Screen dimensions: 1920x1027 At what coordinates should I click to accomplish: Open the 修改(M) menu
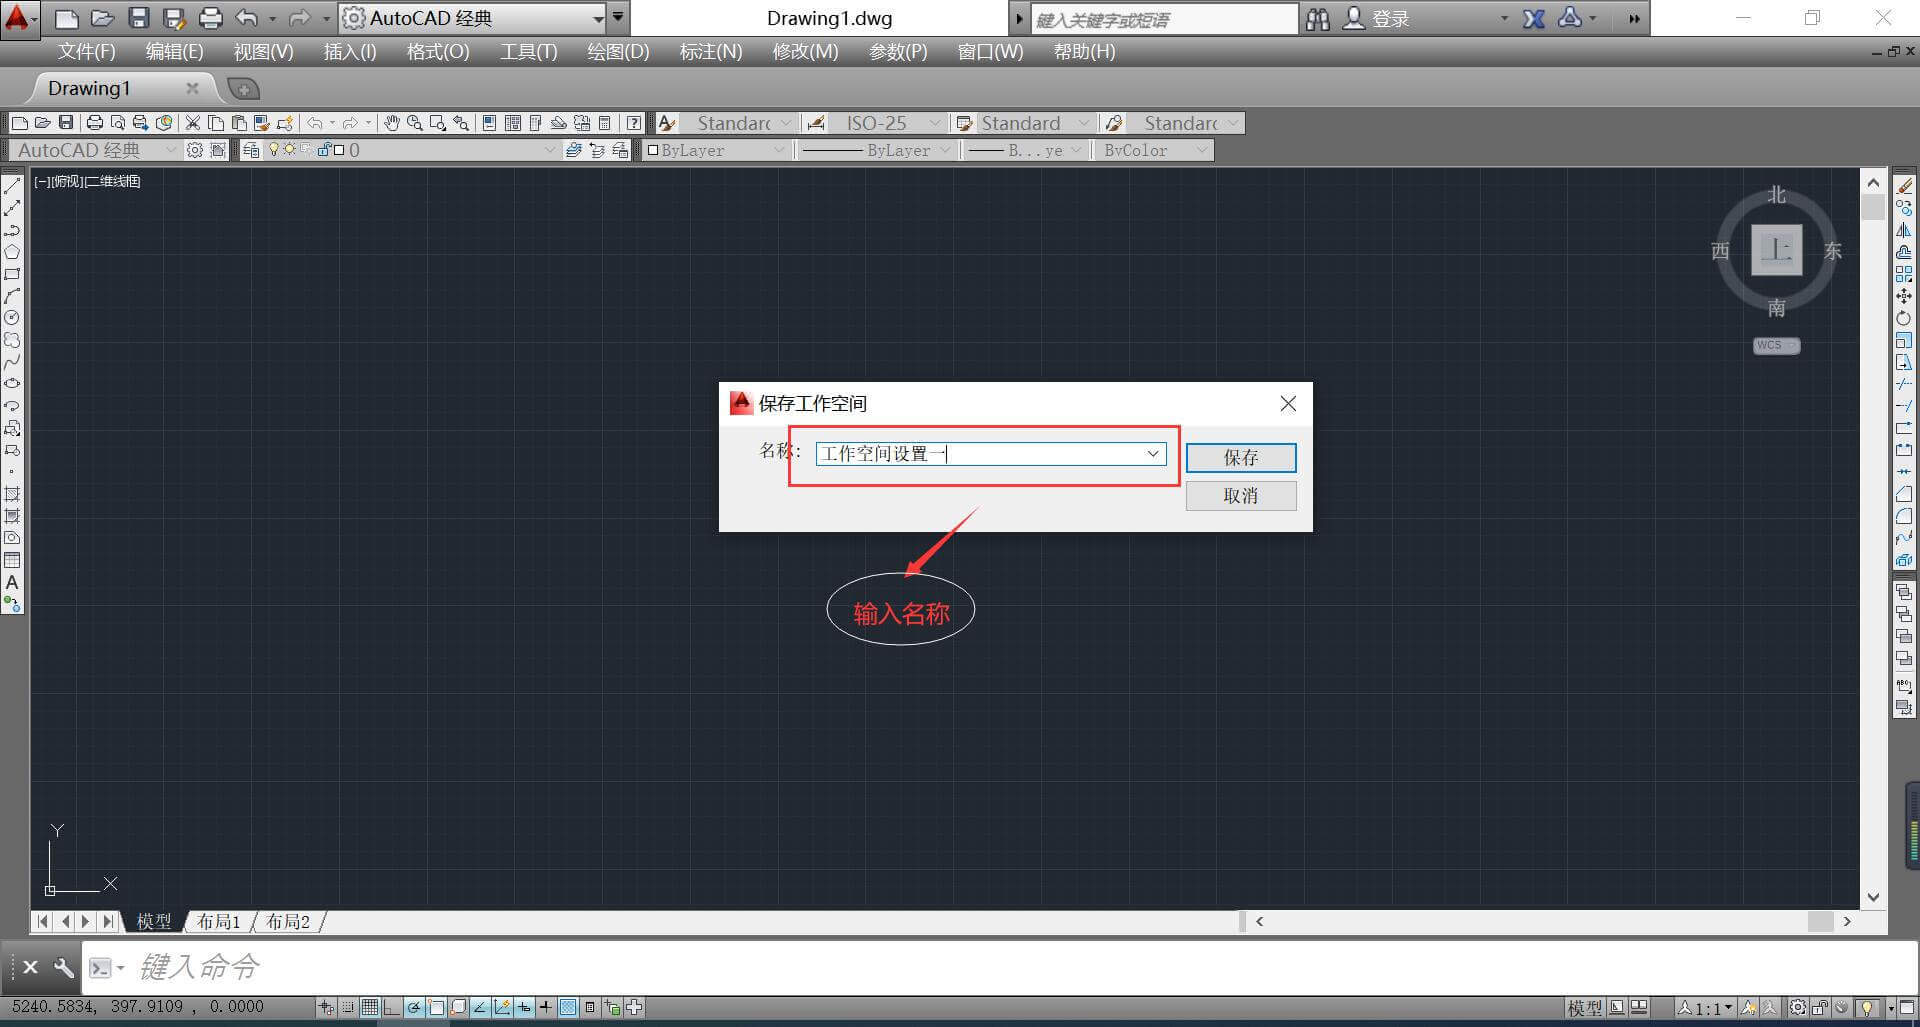805,52
